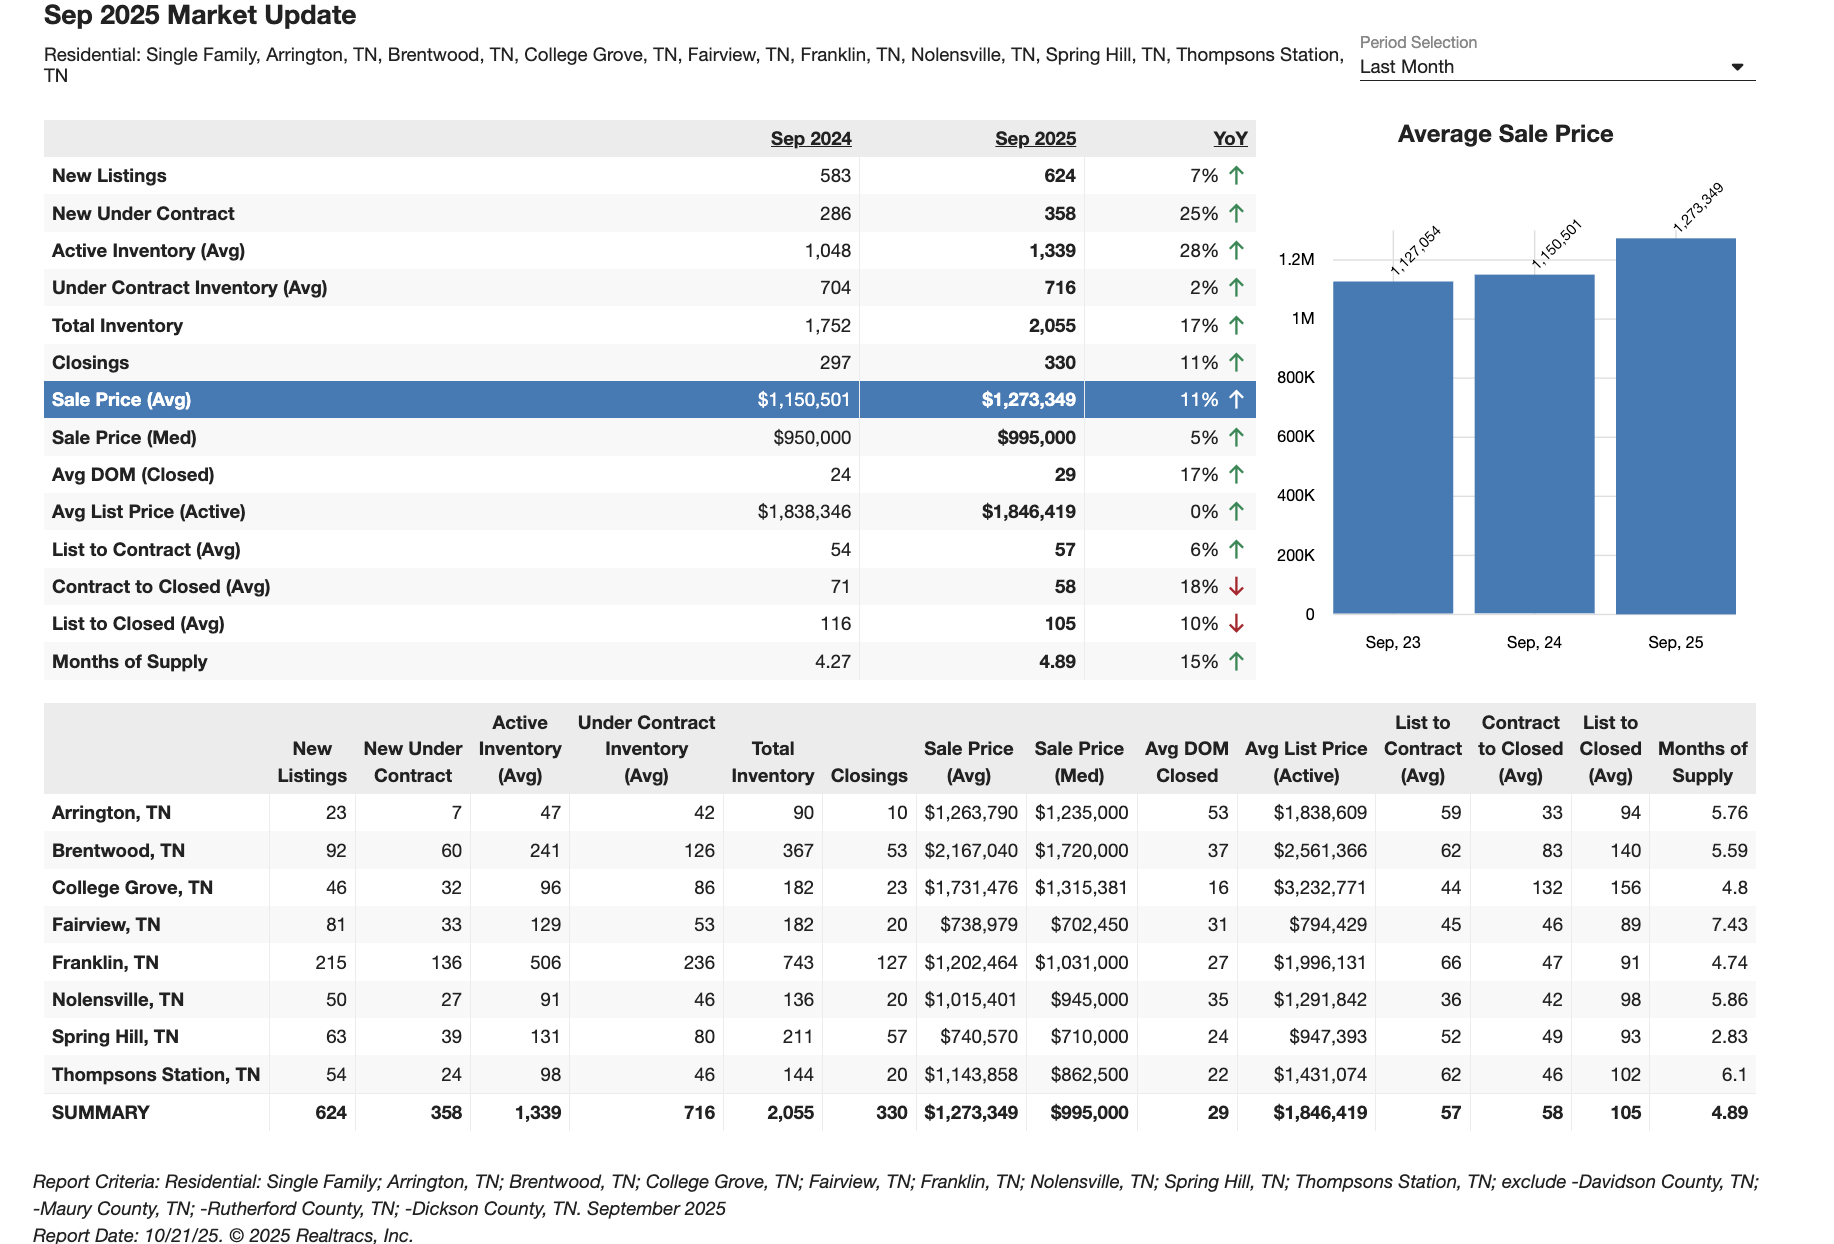The width and height of the screenshot is (1834, 1244).
Task: Select the Sale Price (Med) row
Action: pyautogui.click(x=124, y=438)
